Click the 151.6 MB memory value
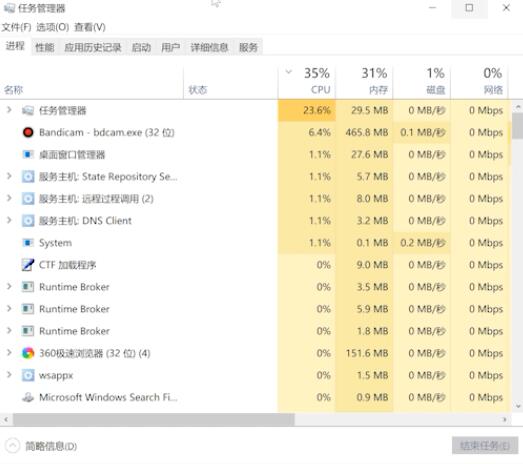The width and height of the screenshot is (523, 464). pyautogui.click(x=367, y=353)
